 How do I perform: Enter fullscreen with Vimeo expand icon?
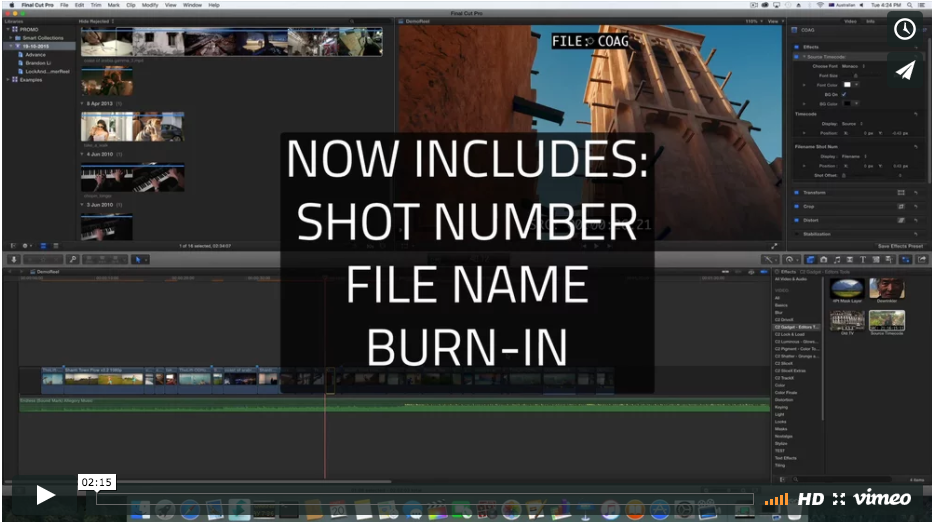838,499
